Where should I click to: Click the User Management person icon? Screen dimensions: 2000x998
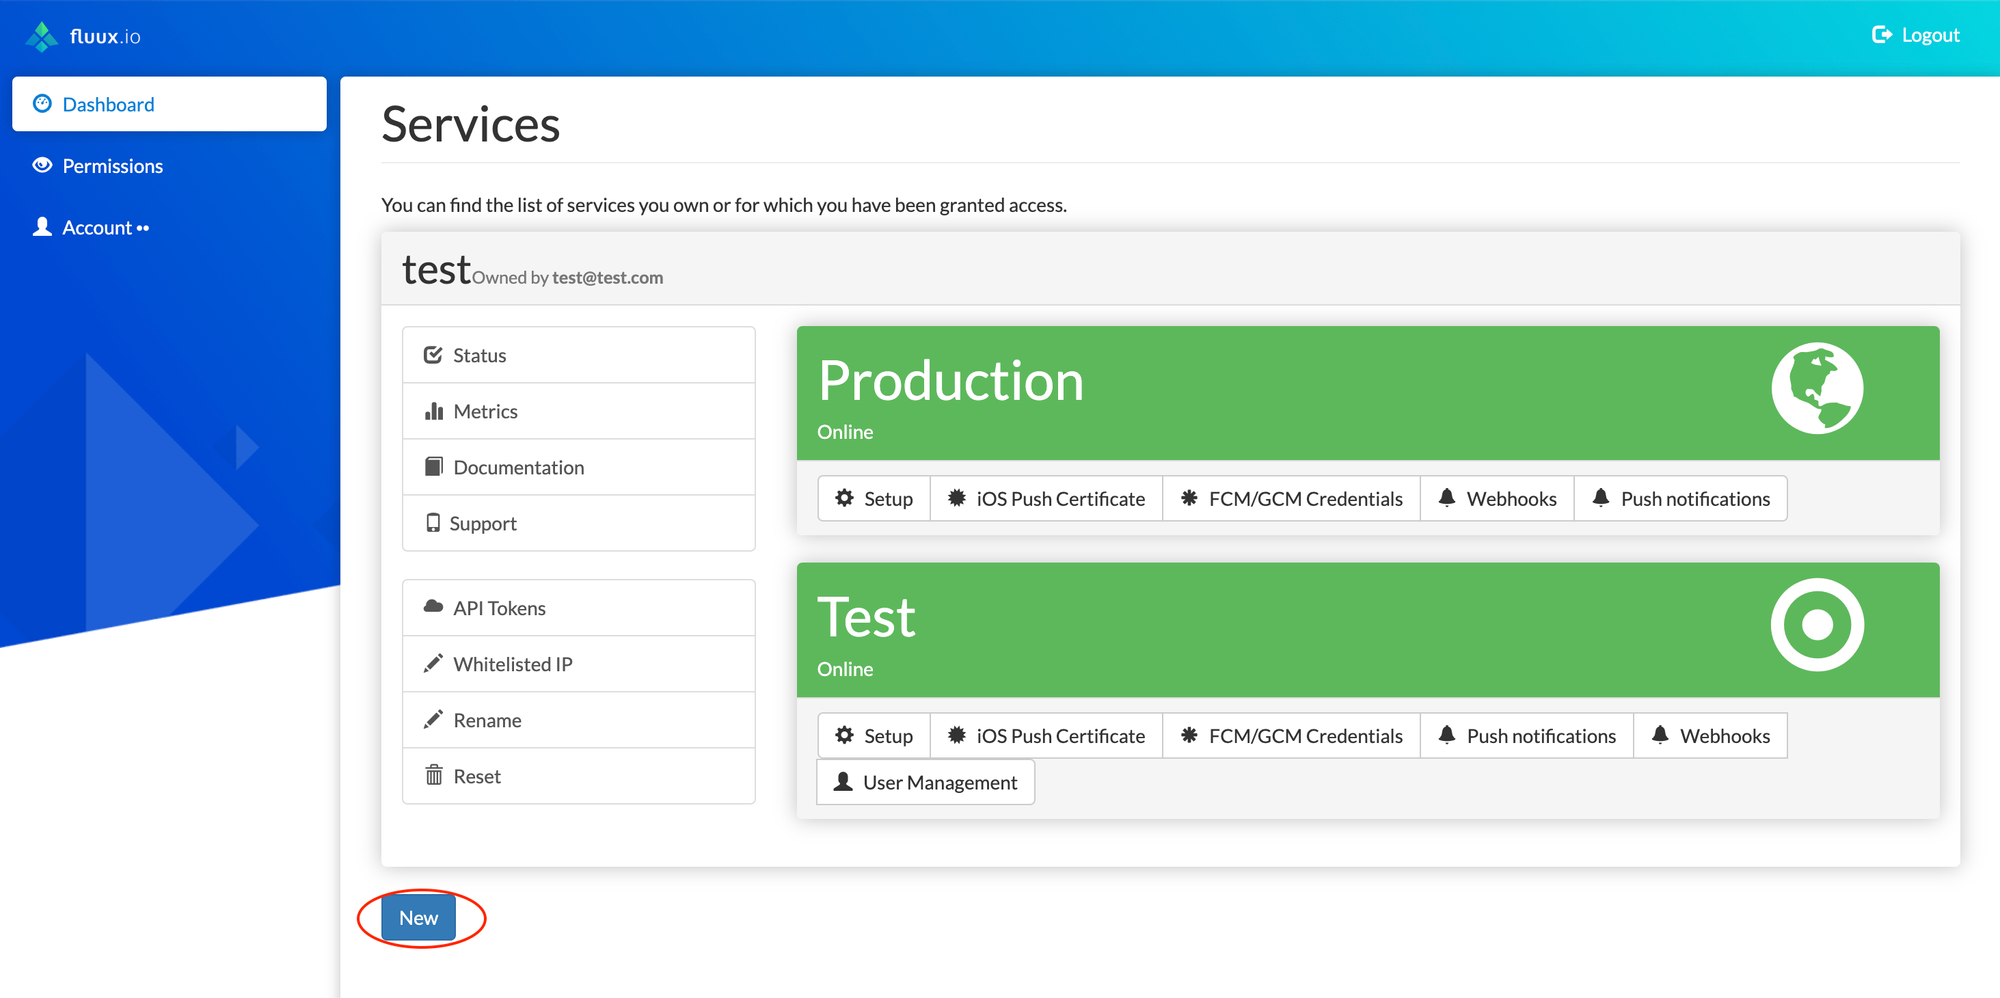tap(843, 781)
